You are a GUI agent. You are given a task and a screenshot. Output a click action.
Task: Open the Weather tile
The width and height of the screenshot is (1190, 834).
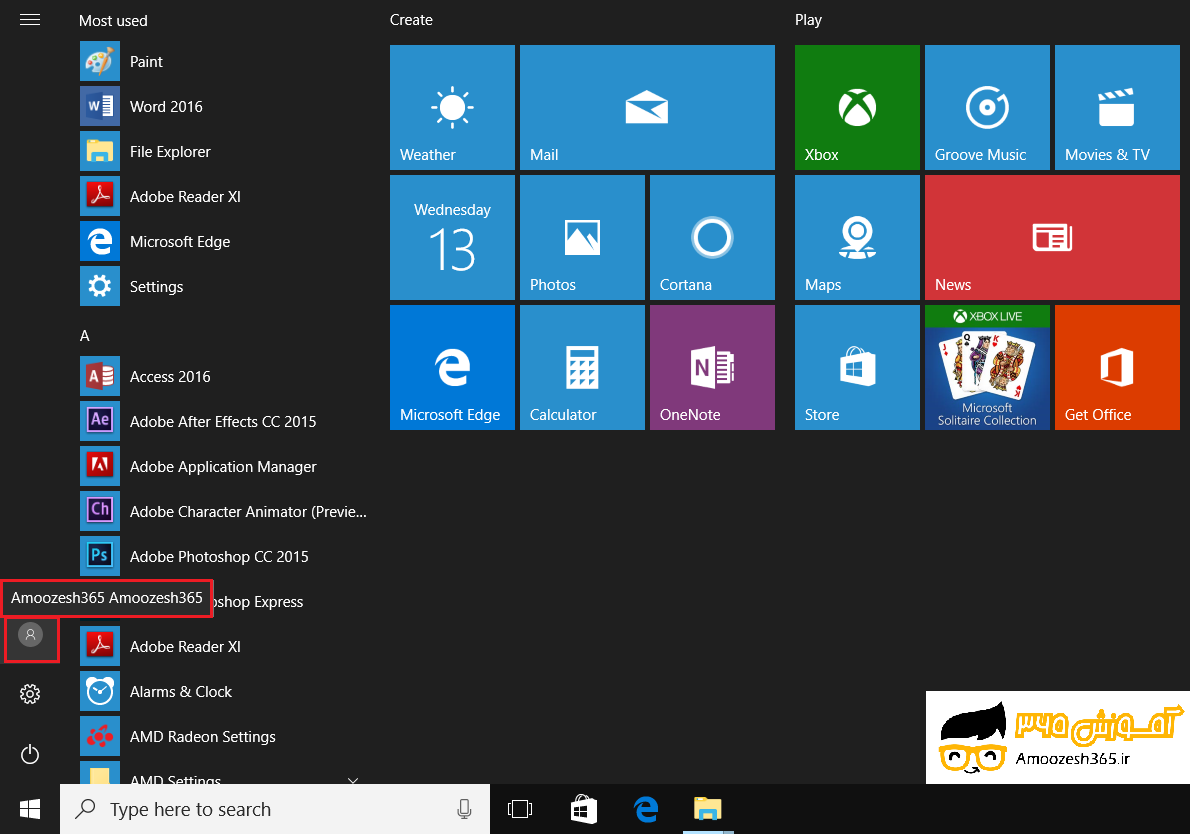point(452,107)
